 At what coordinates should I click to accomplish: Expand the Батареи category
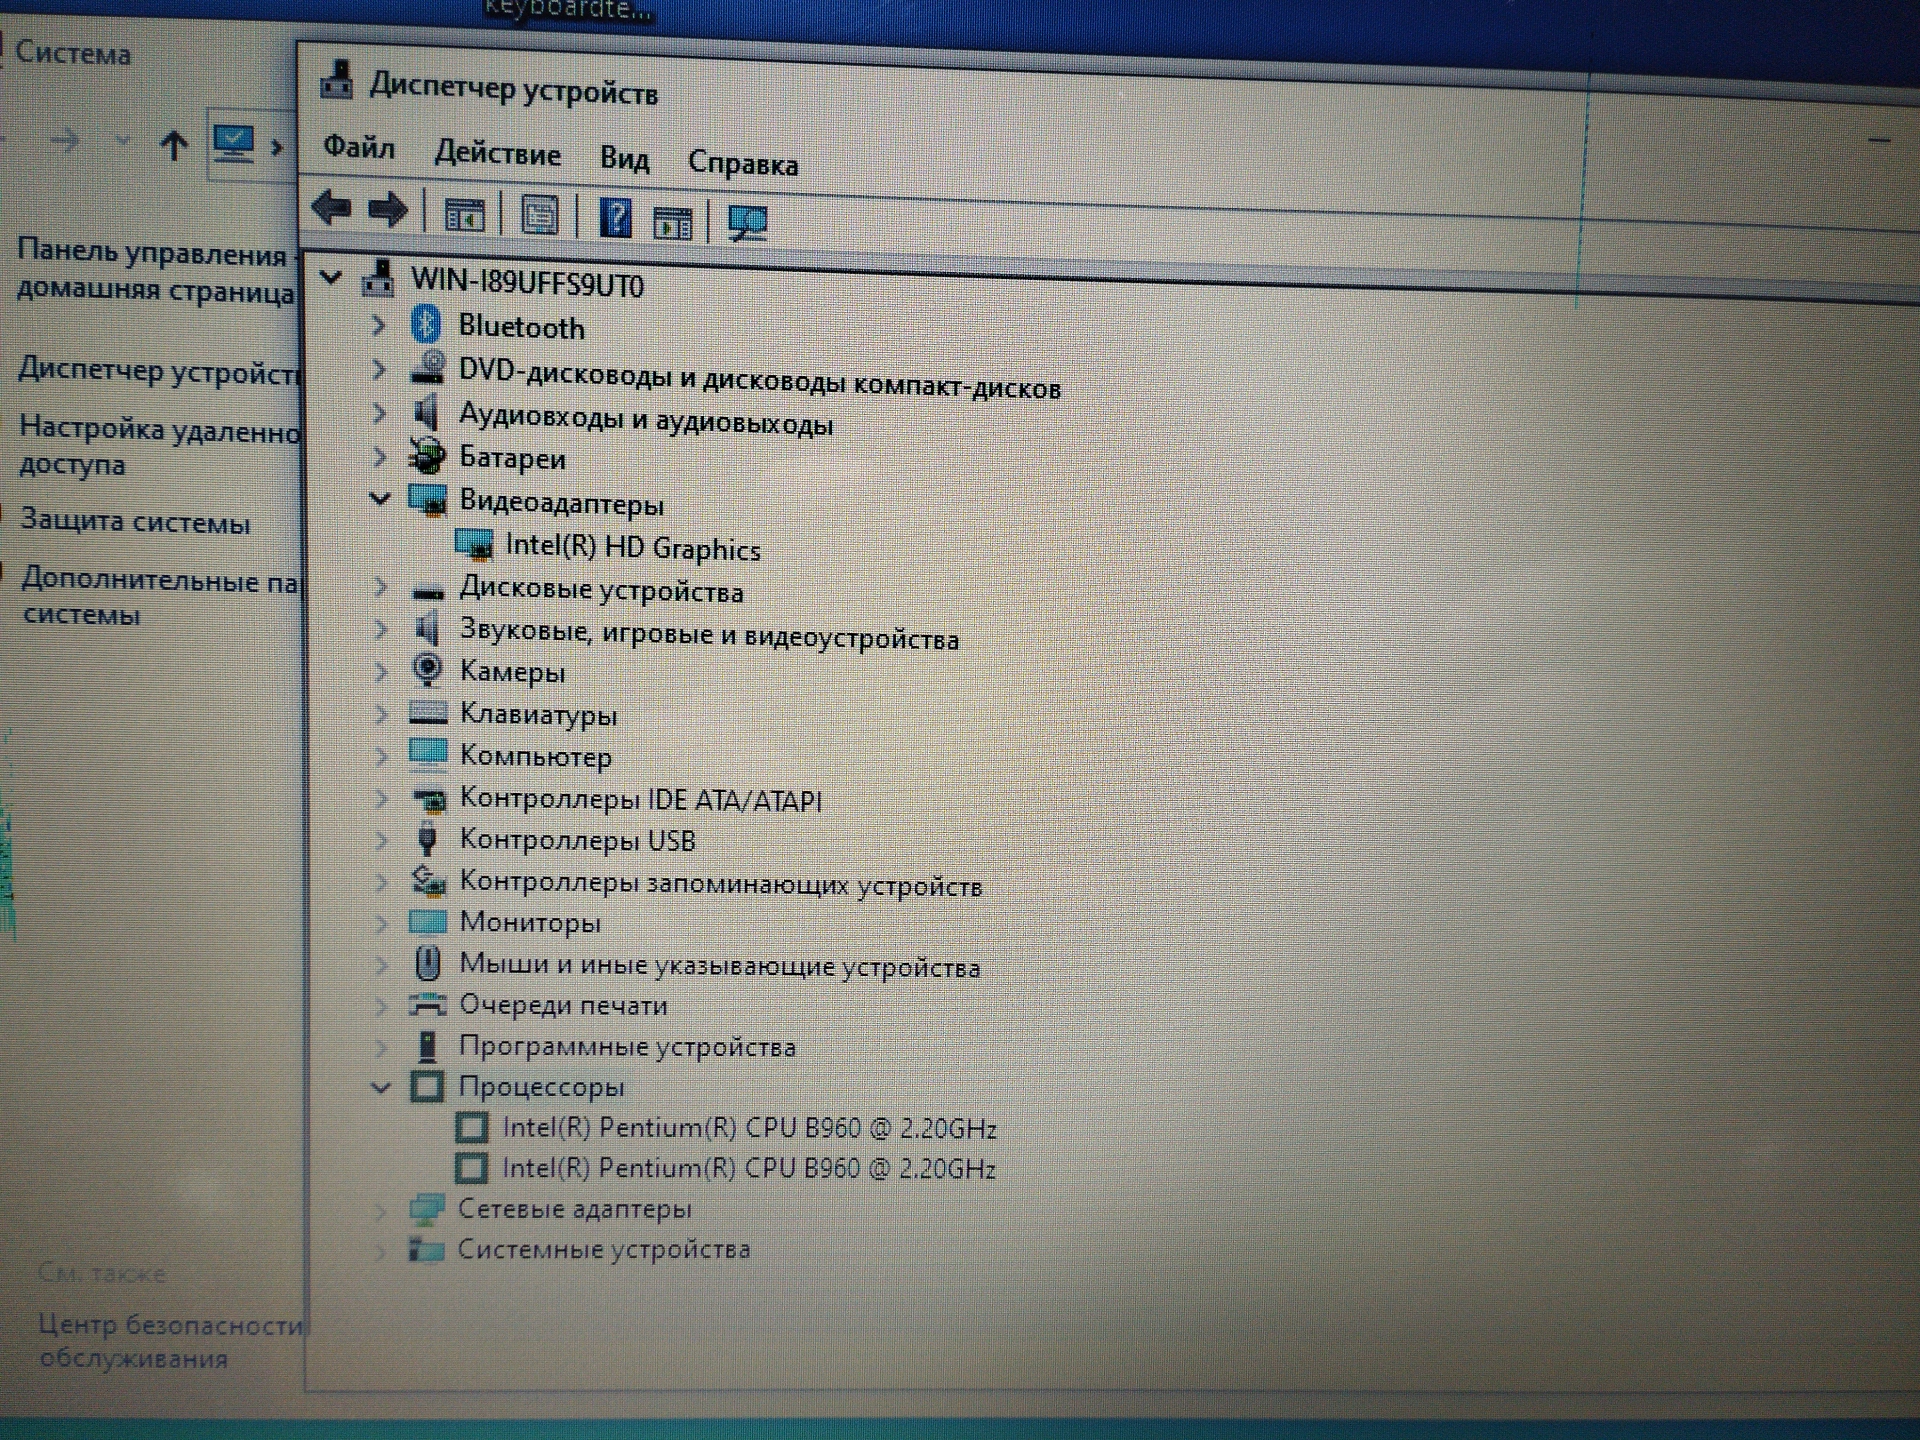pos(379,456)
